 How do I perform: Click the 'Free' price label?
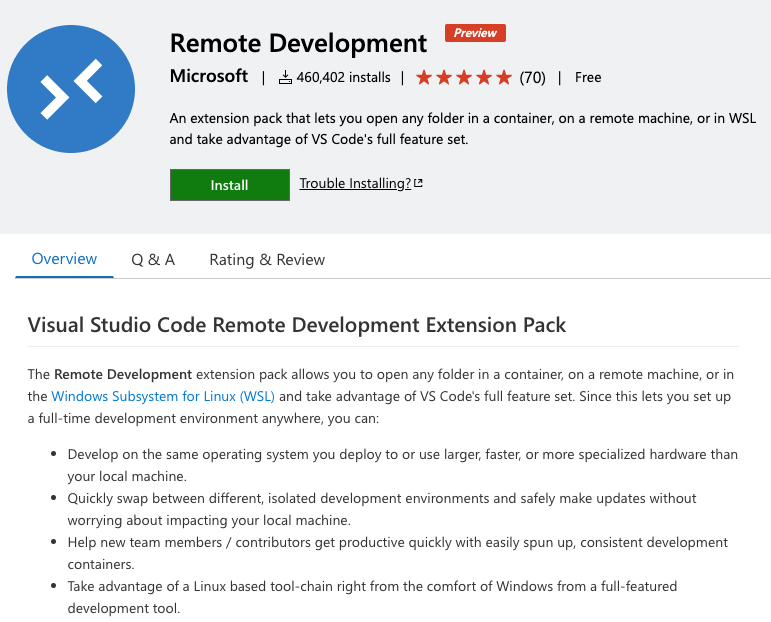click(x=588, y=77)
